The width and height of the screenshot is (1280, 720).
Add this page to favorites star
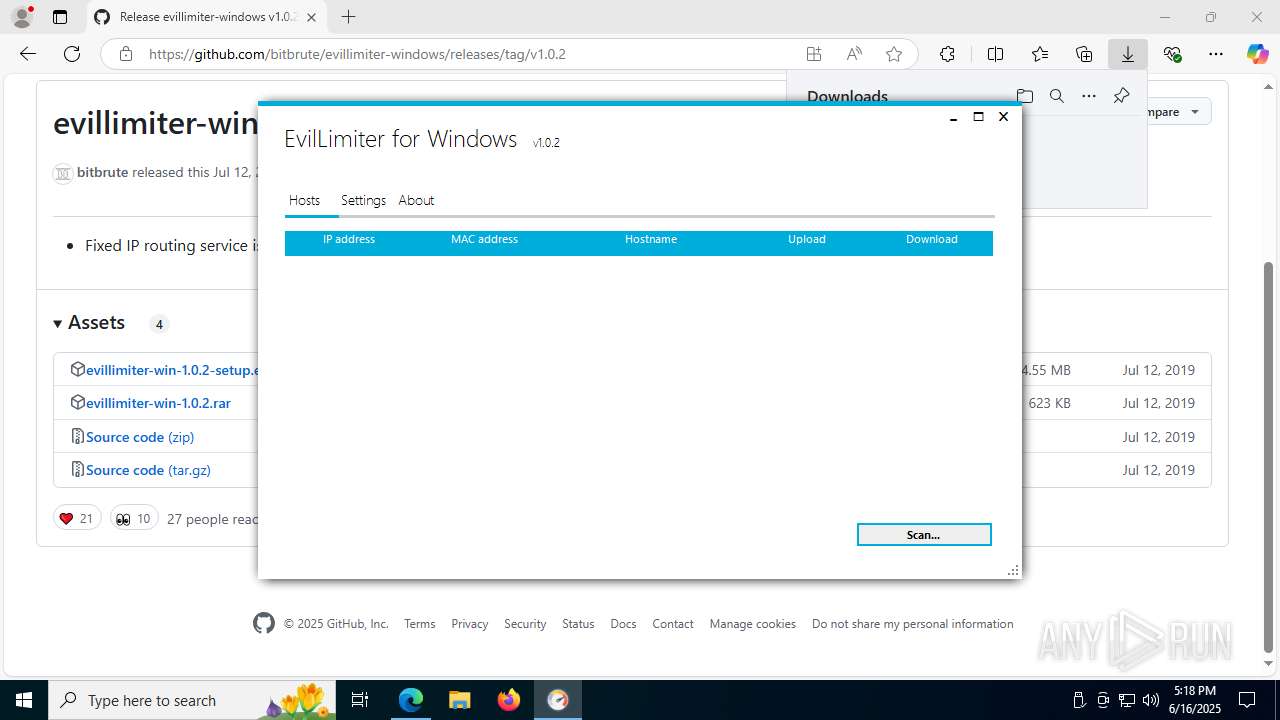[x=894, y=54]
